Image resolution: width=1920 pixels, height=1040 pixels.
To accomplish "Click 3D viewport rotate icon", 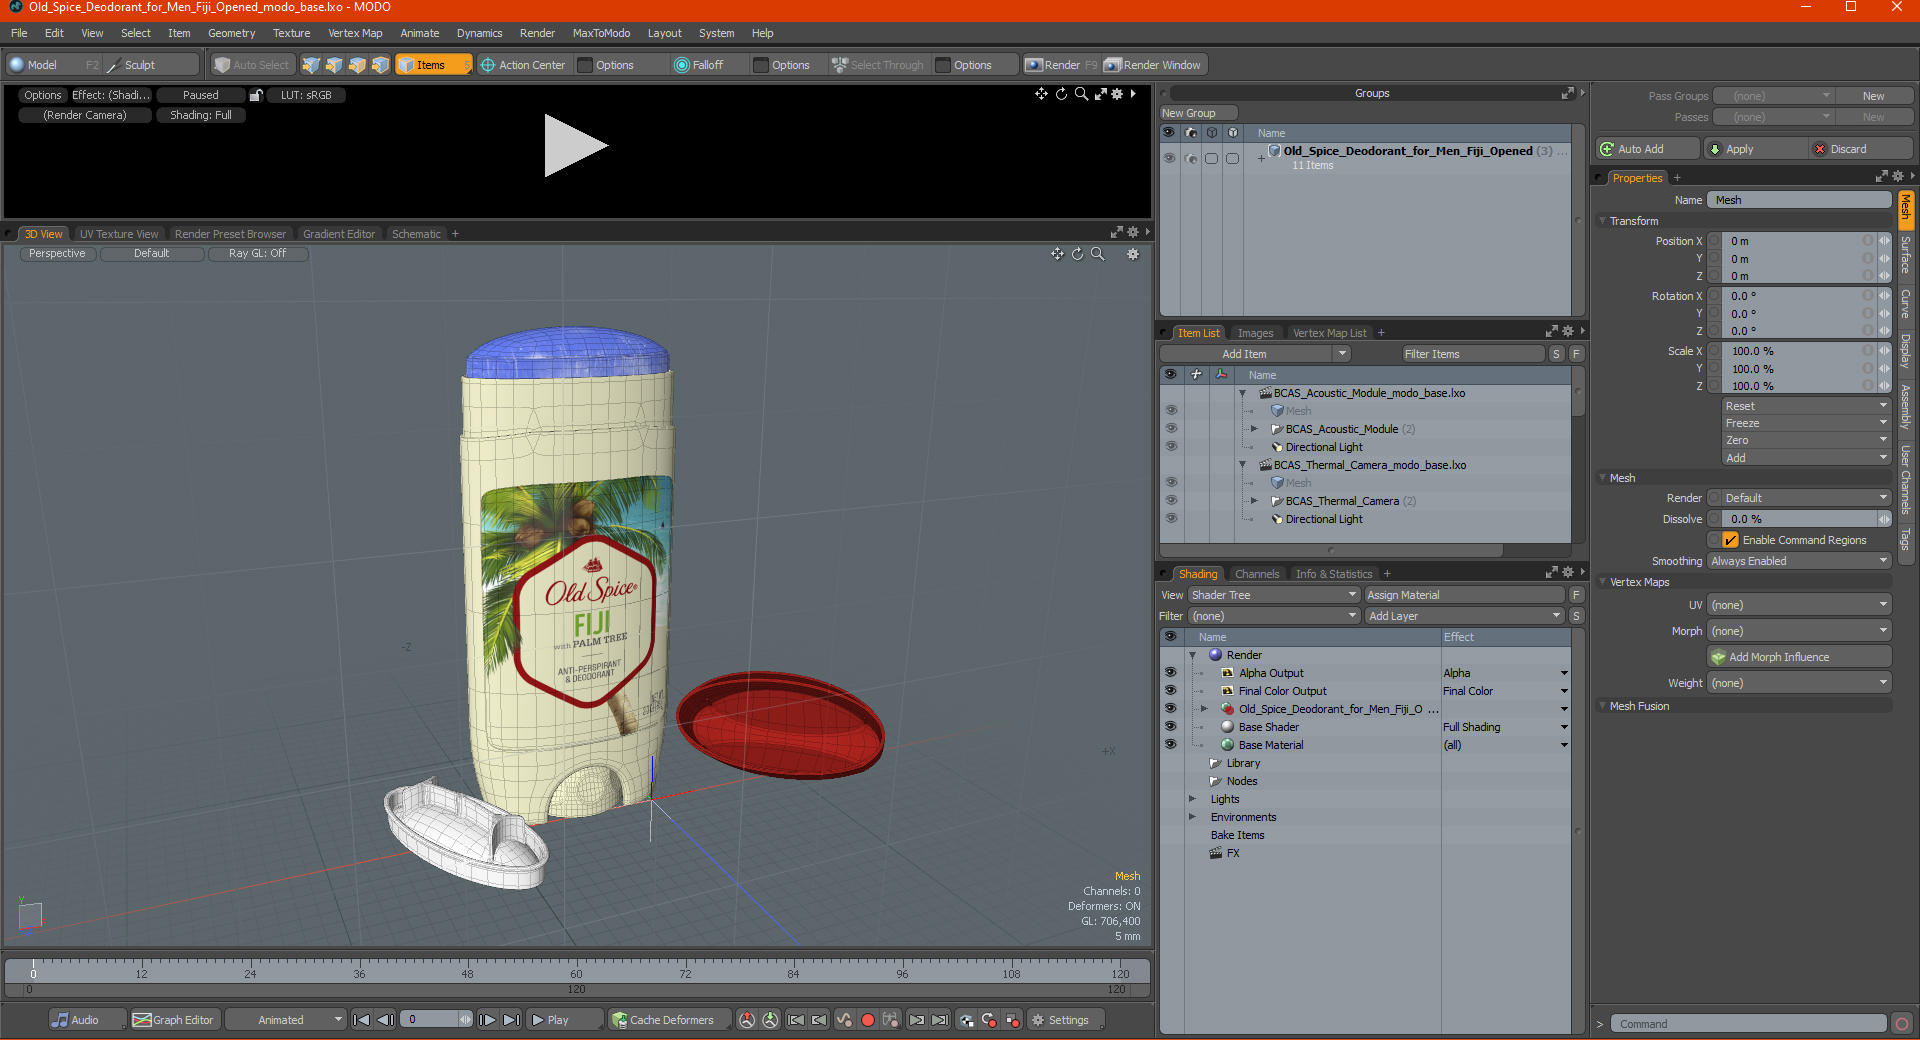I will coord(1077,254).
